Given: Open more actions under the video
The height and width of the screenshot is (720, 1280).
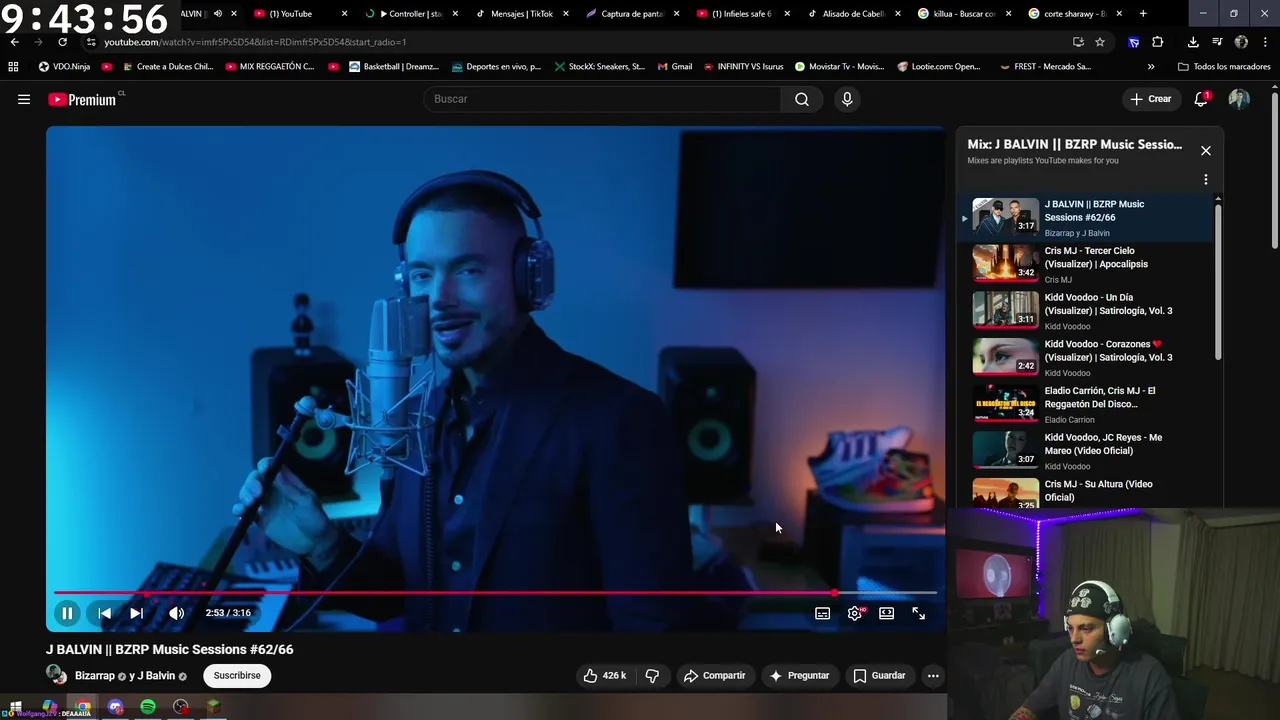Looking at the screenshot, I should click(x=933, y=676).
